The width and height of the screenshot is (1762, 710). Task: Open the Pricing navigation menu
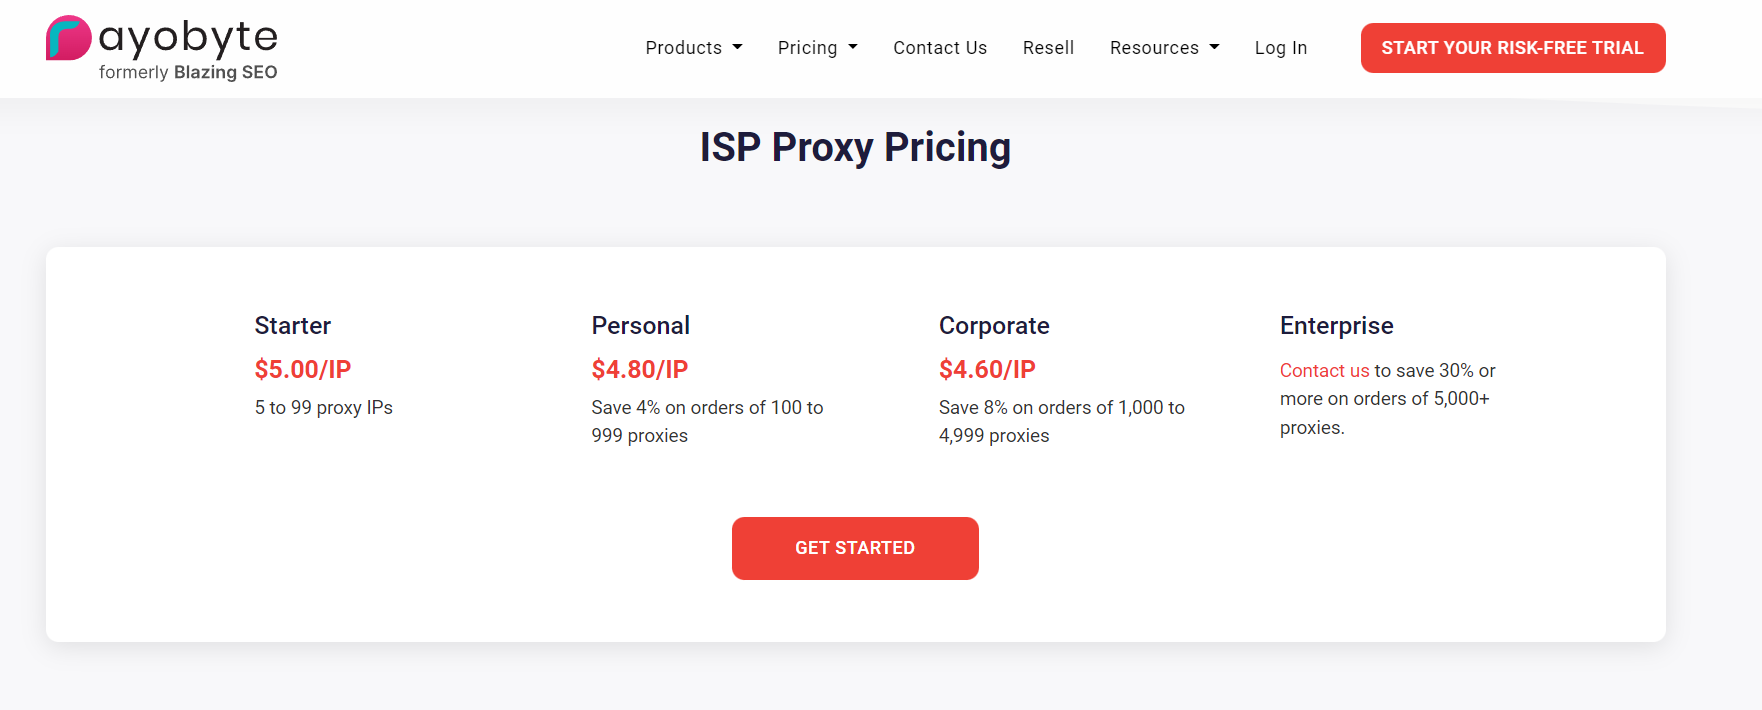tap(807, 48)
